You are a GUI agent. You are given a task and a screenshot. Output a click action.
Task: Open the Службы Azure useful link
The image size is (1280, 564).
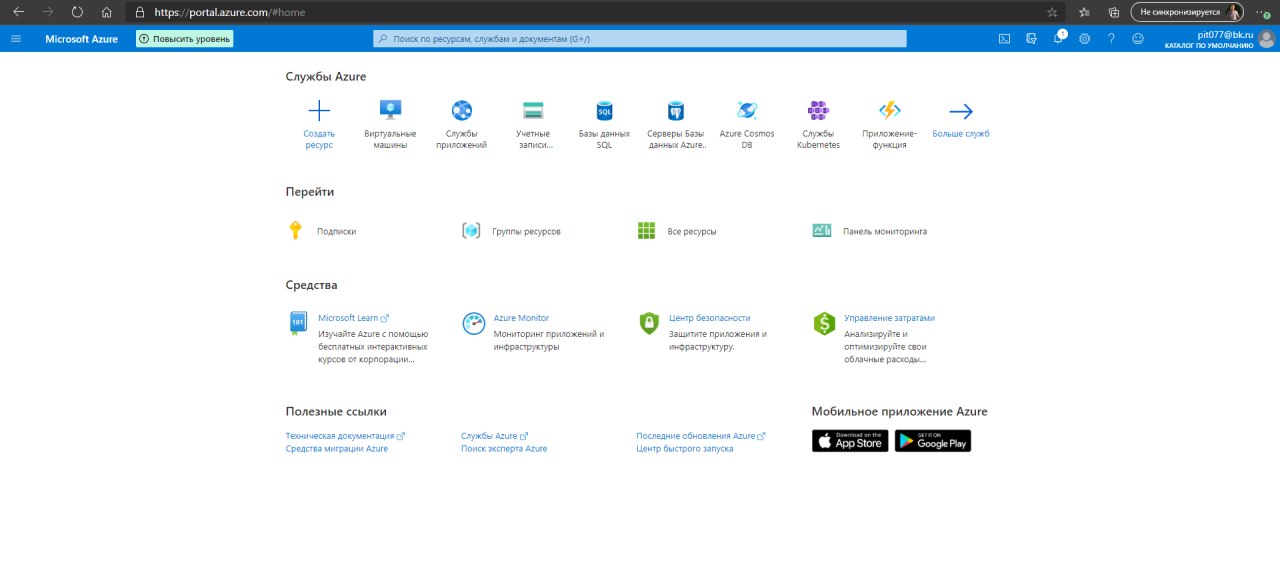[x=494, y=436]
